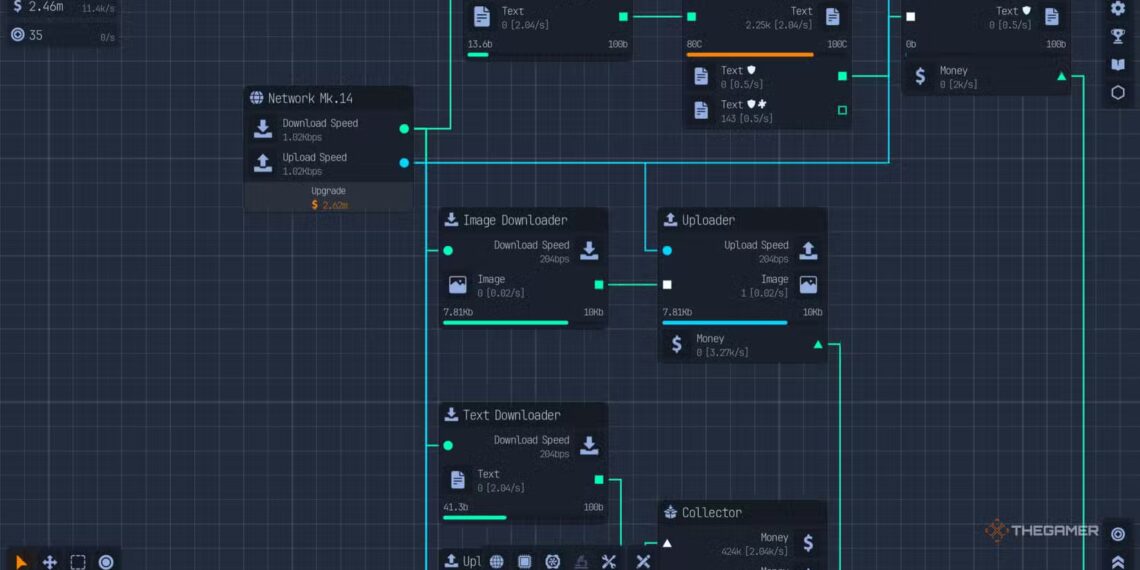The height and width of the screenshot is (570, 1140).
Task: Select the Text Downloader node title
Action: [511, 415]
